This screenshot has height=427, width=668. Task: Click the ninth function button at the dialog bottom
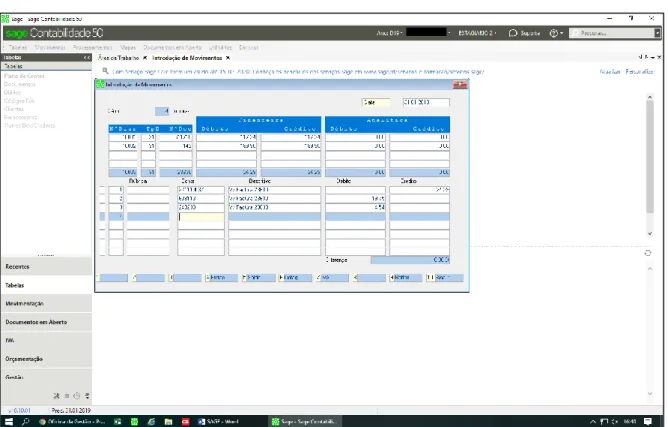[x=406, y=277]
